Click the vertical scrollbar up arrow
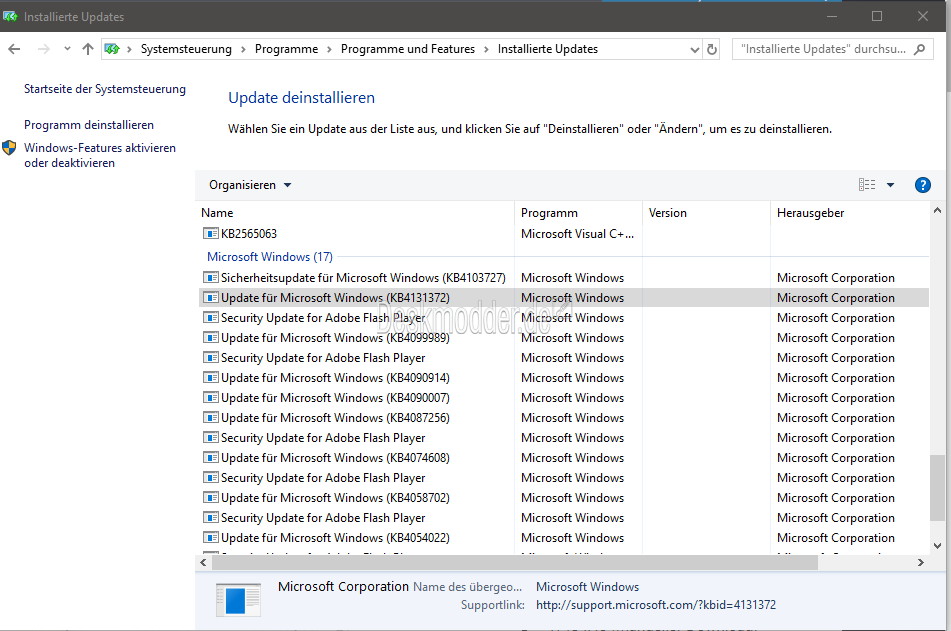The image size is (951, 631). [937, 211]
